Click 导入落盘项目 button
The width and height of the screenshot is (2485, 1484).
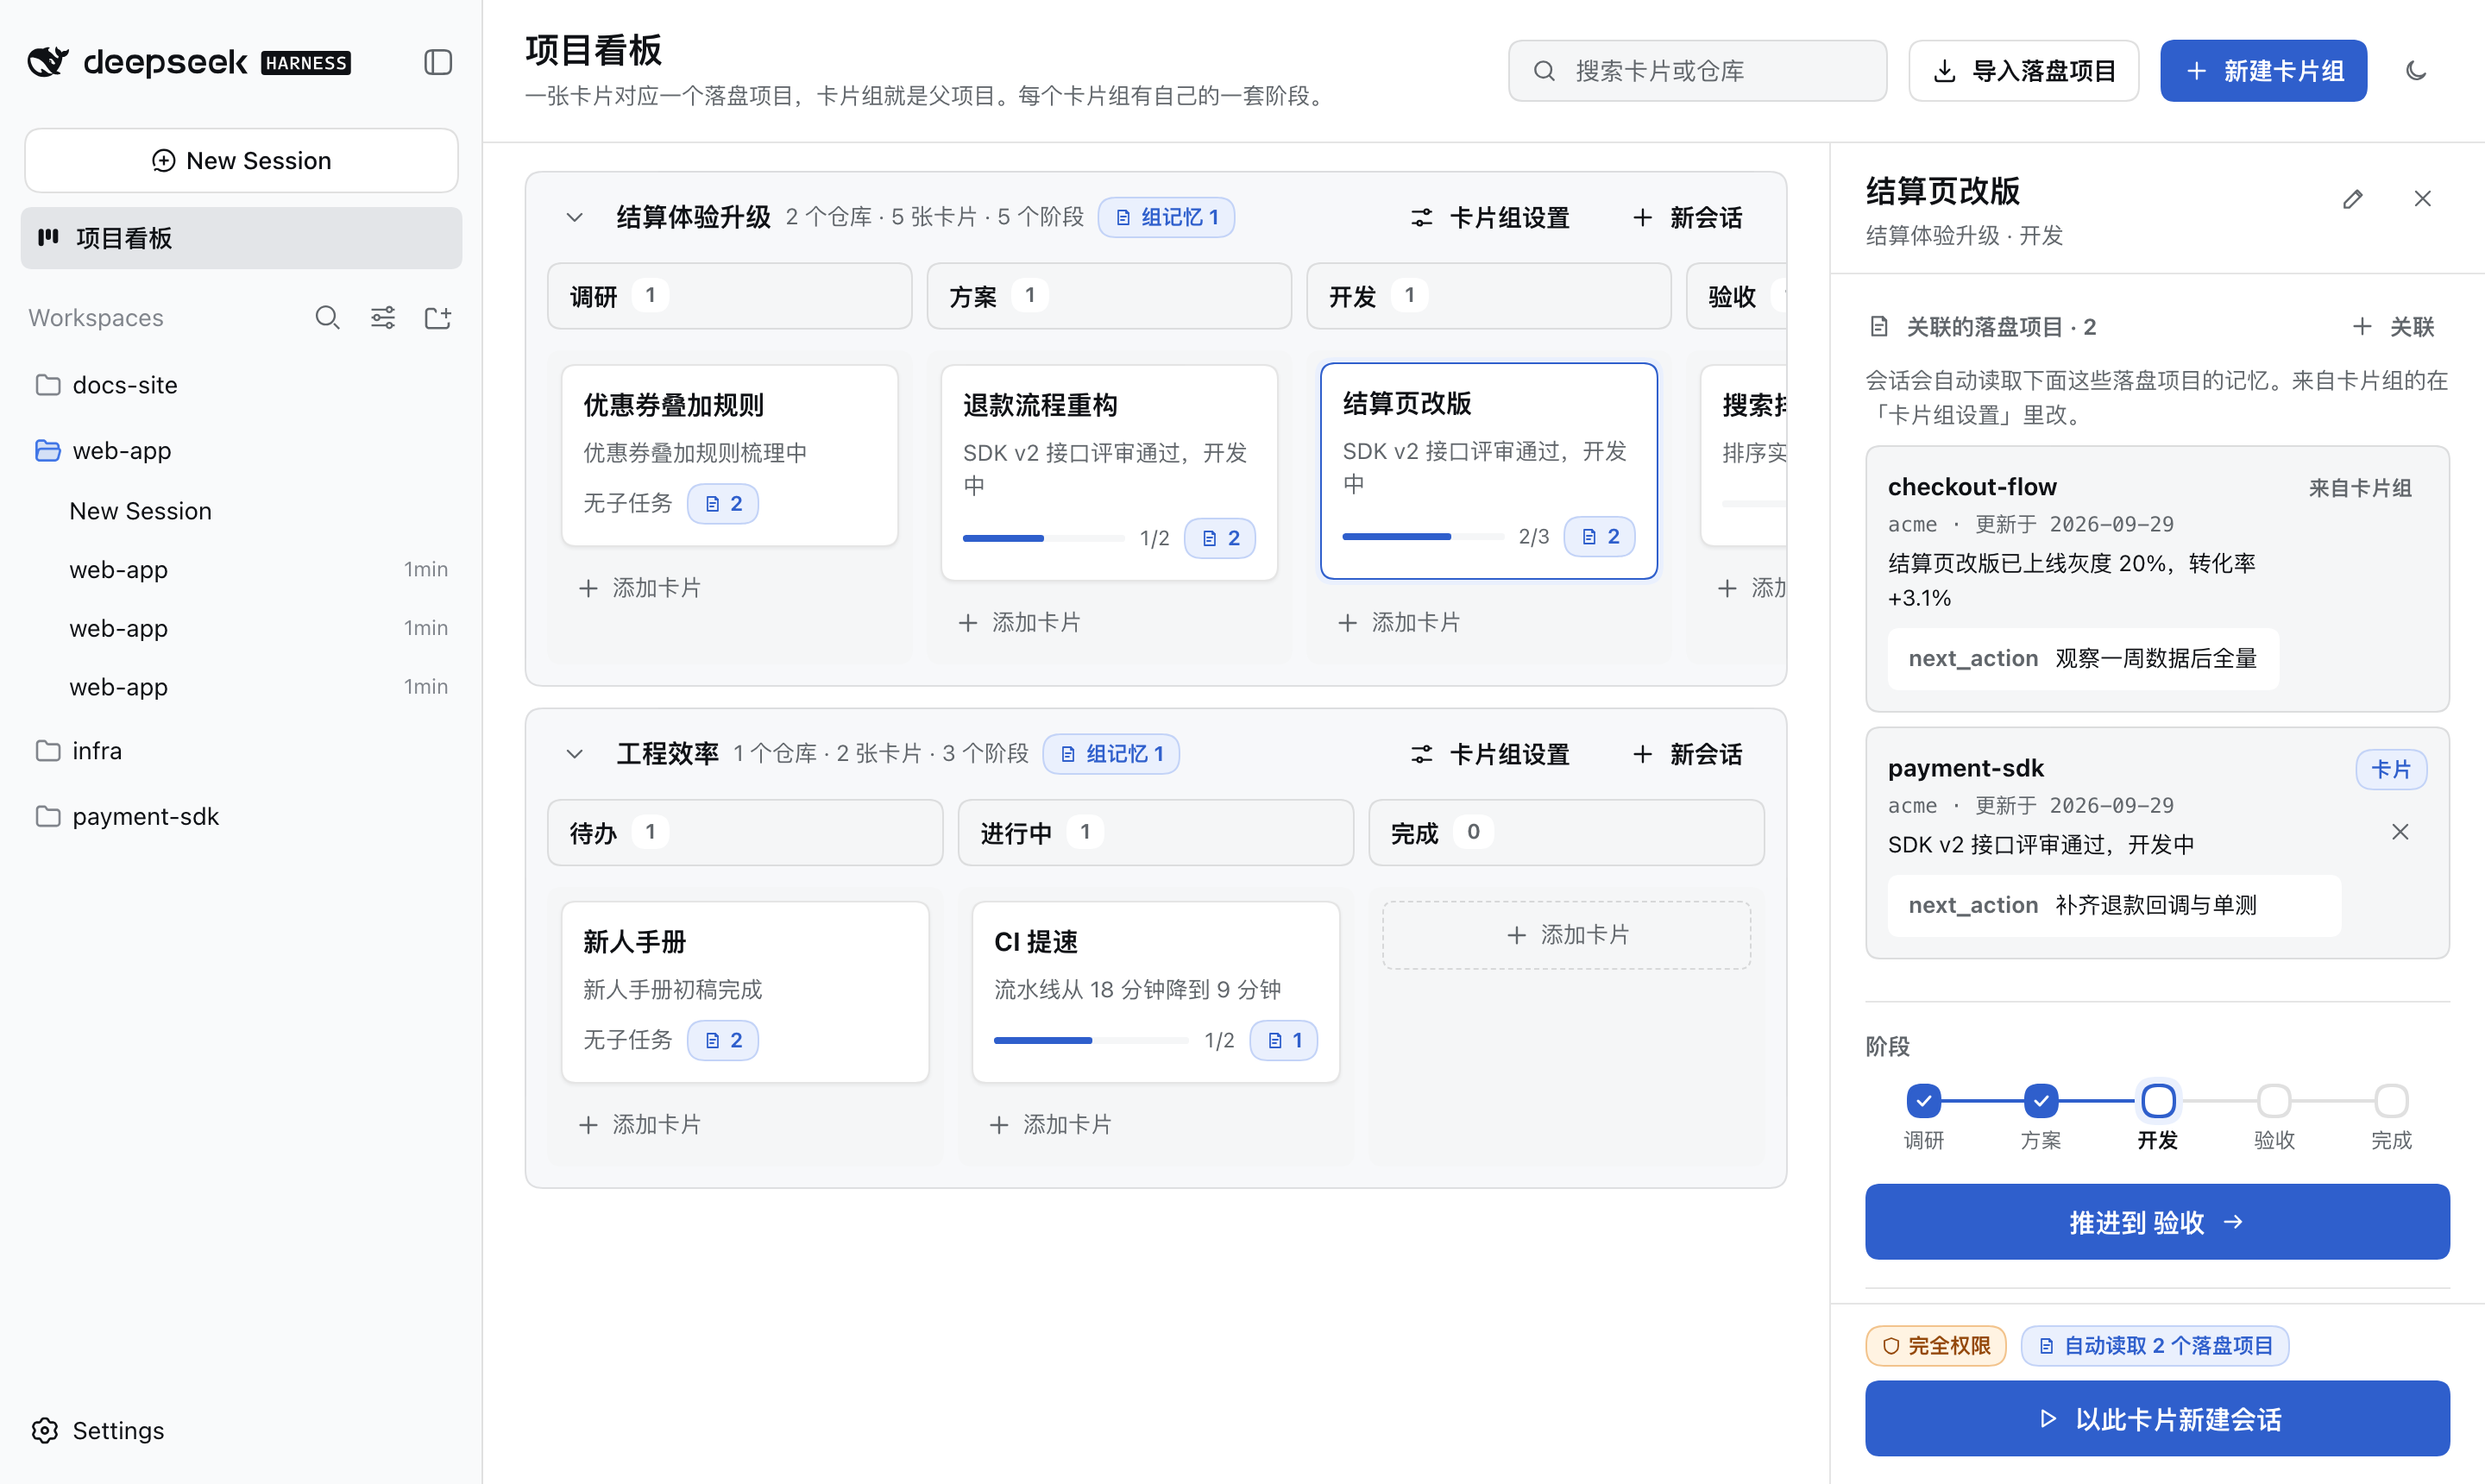pos(2024,71)
